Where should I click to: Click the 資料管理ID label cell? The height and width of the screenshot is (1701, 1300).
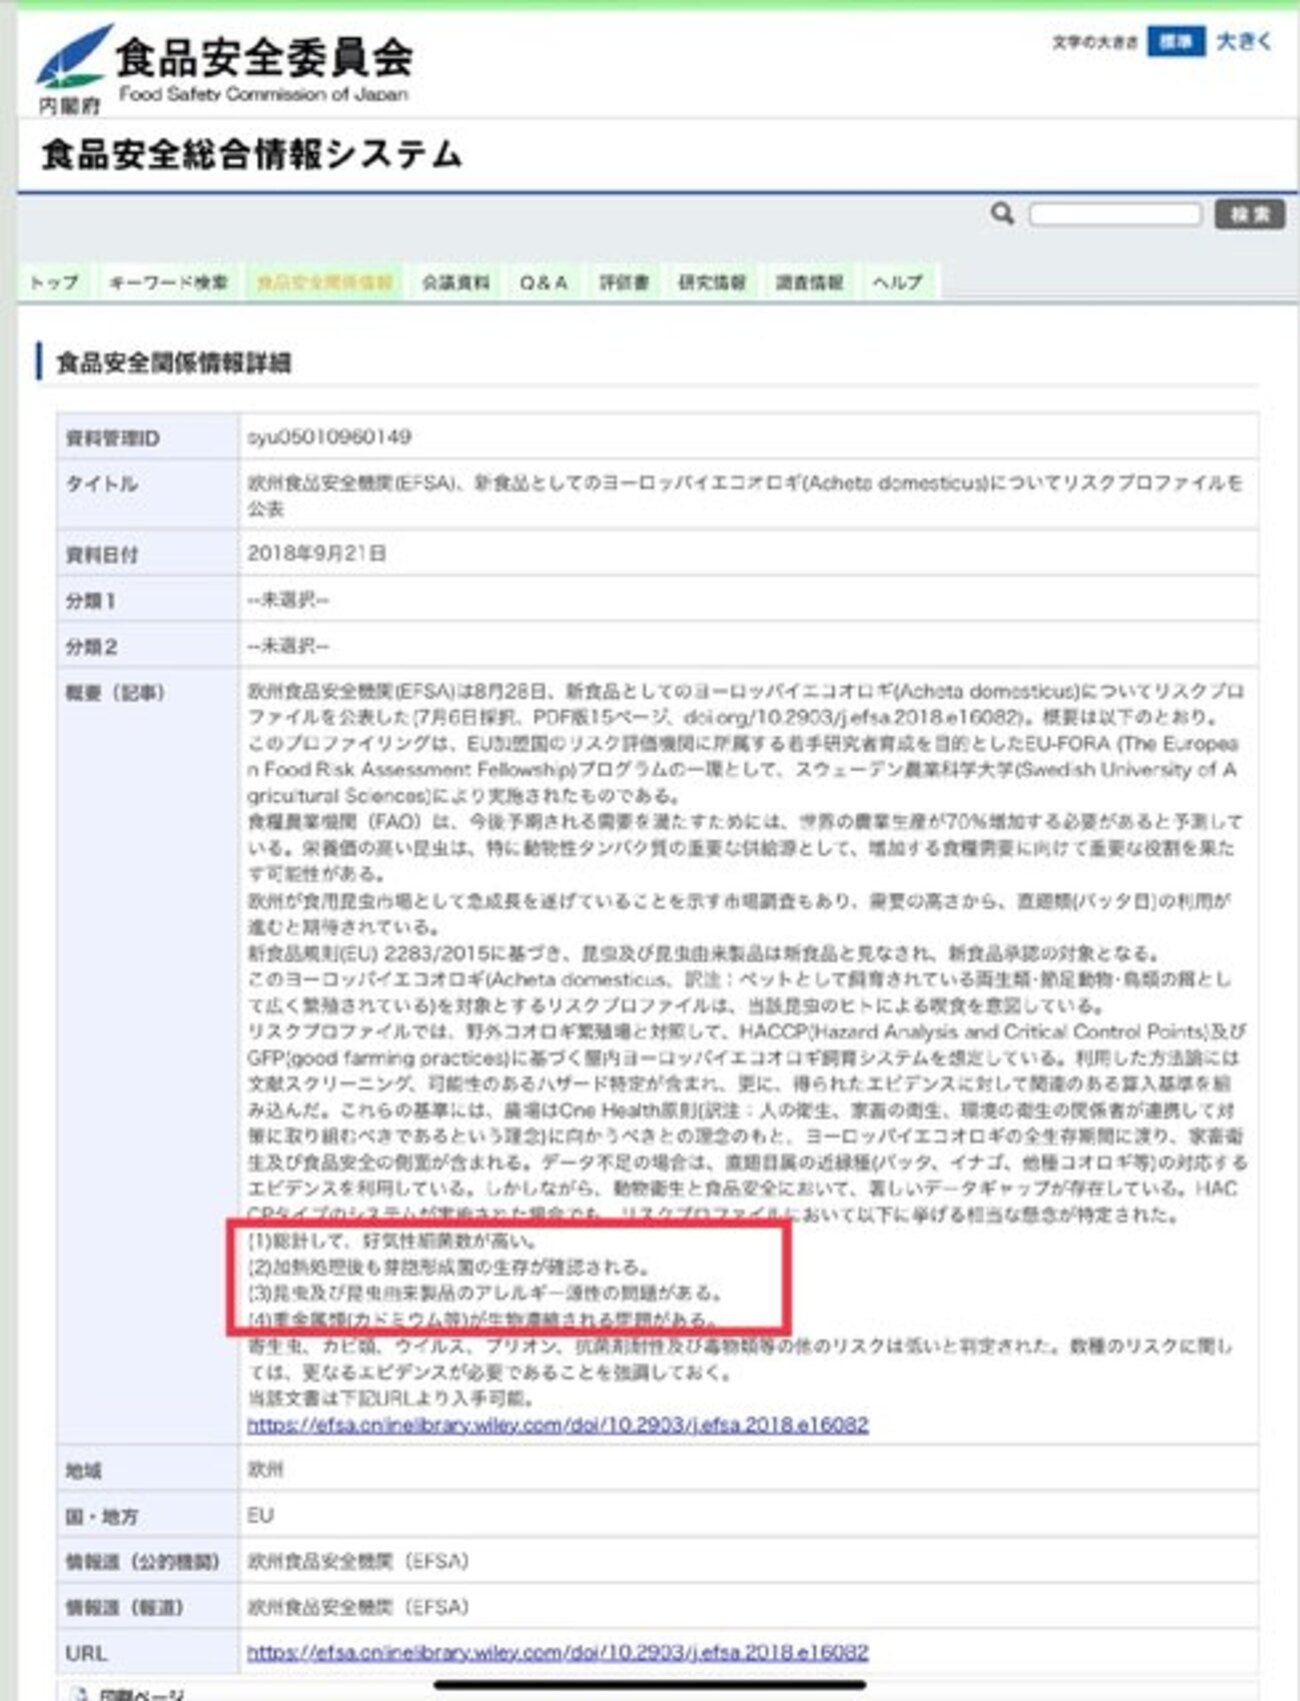tap(148, 438)
